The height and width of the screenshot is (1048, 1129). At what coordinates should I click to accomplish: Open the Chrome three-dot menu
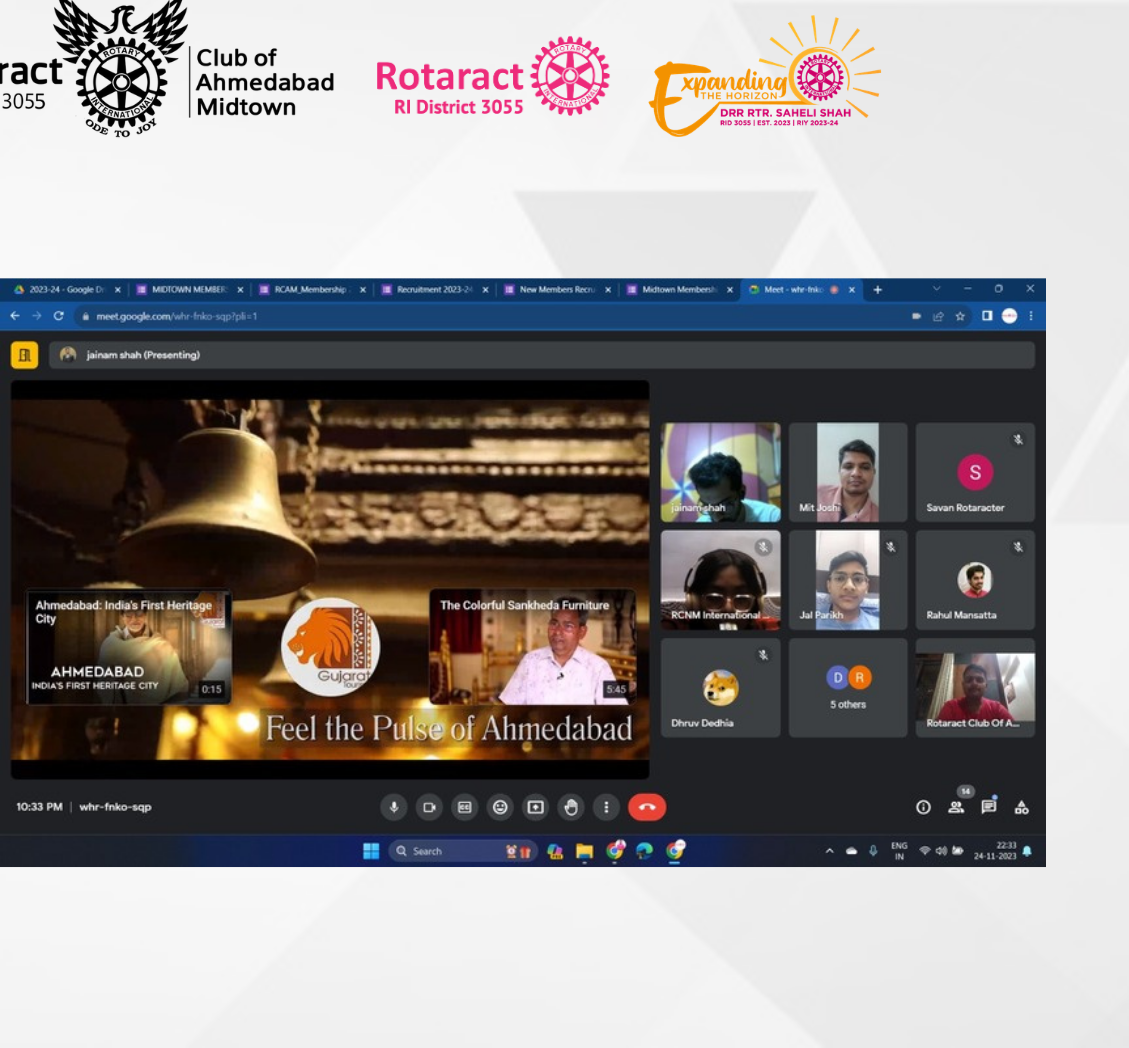[x=1031, y=316]
